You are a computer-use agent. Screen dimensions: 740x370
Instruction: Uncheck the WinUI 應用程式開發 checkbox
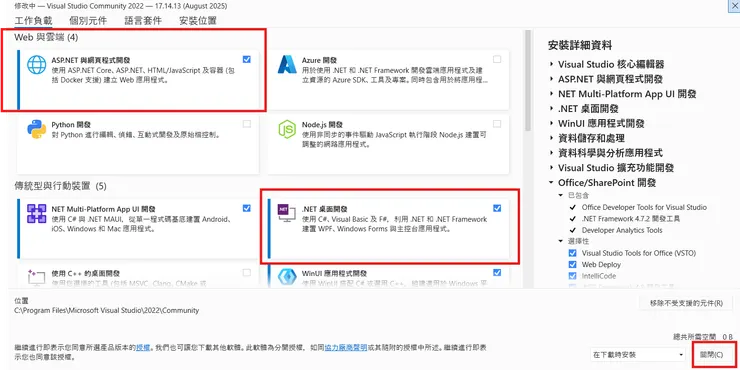(x=497, y=273)
